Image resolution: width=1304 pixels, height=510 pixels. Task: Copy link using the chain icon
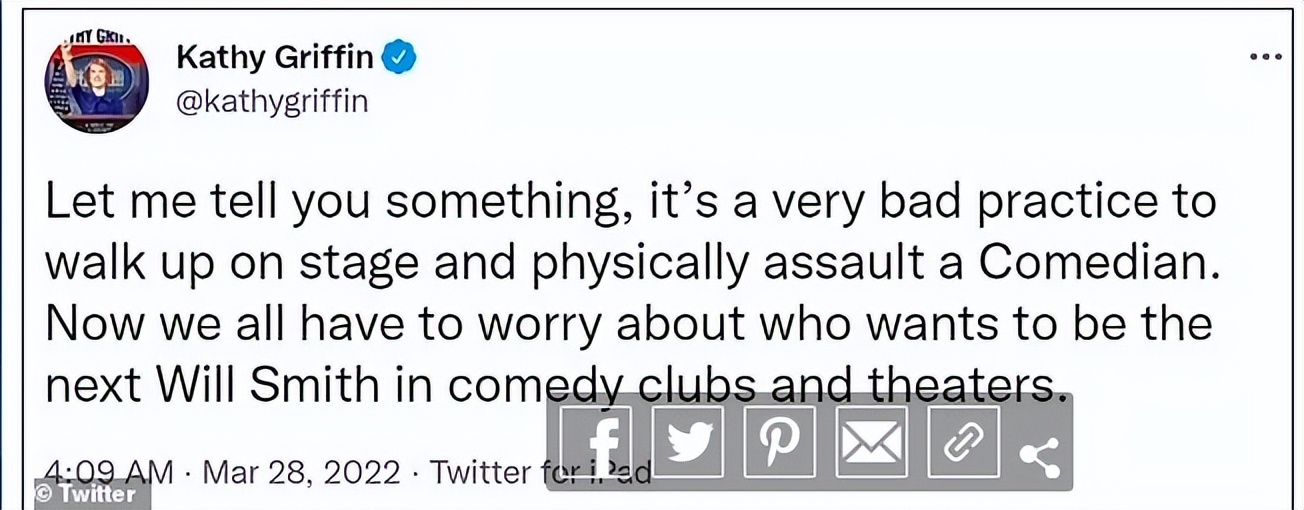pyautogui.click(x=963, y=442)
